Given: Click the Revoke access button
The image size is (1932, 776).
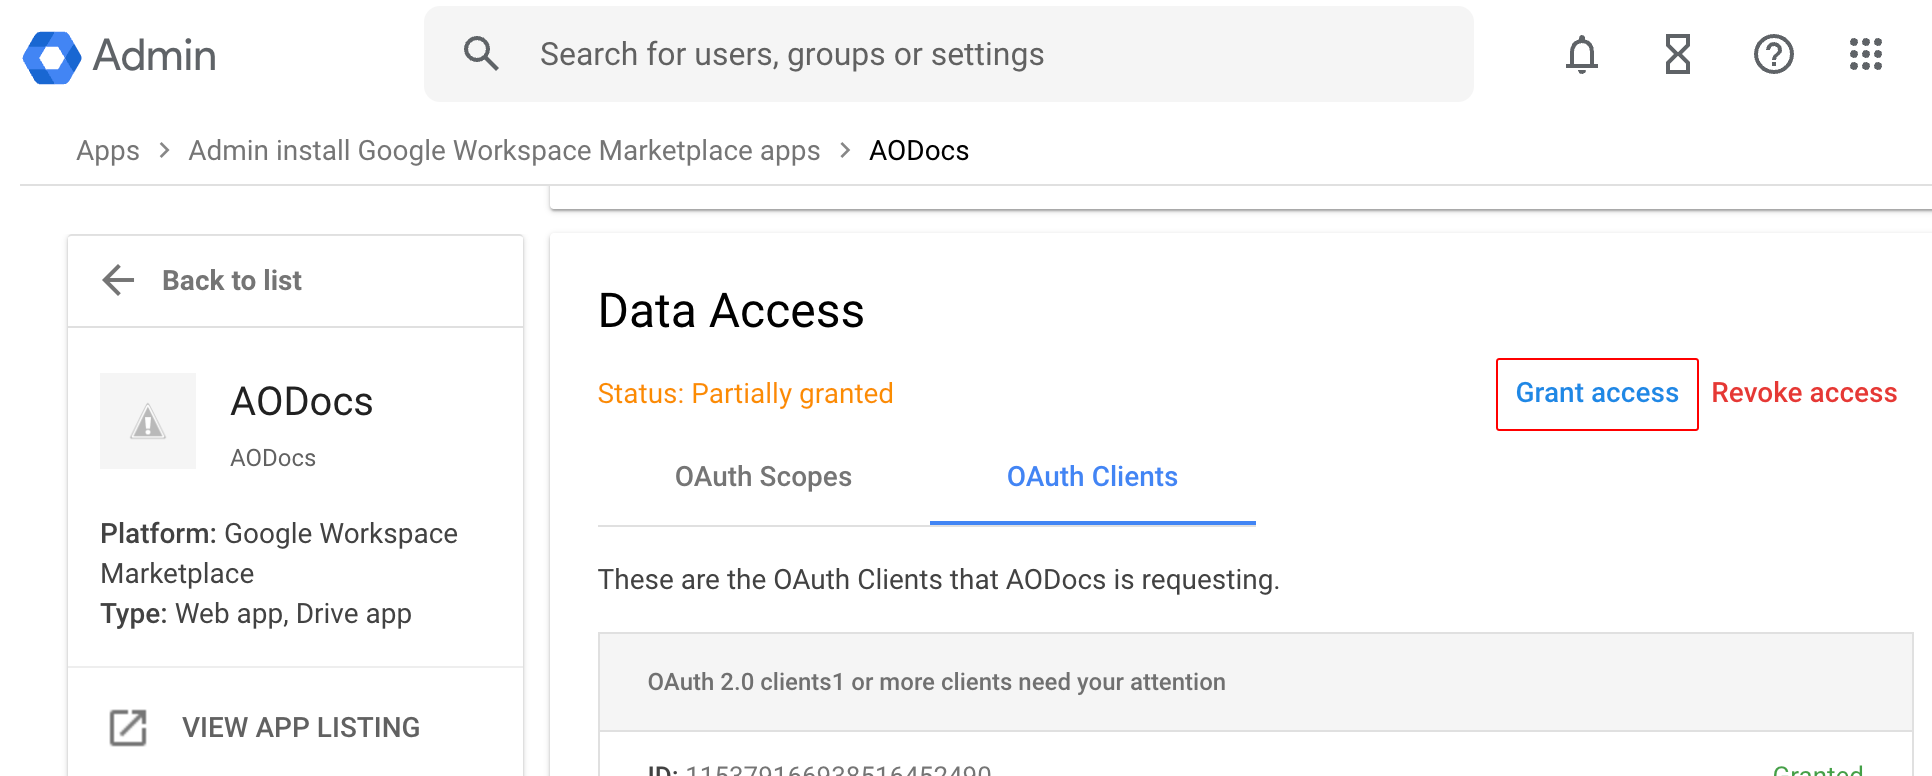Looking at the screenshot, I should tap(1804, 393).
